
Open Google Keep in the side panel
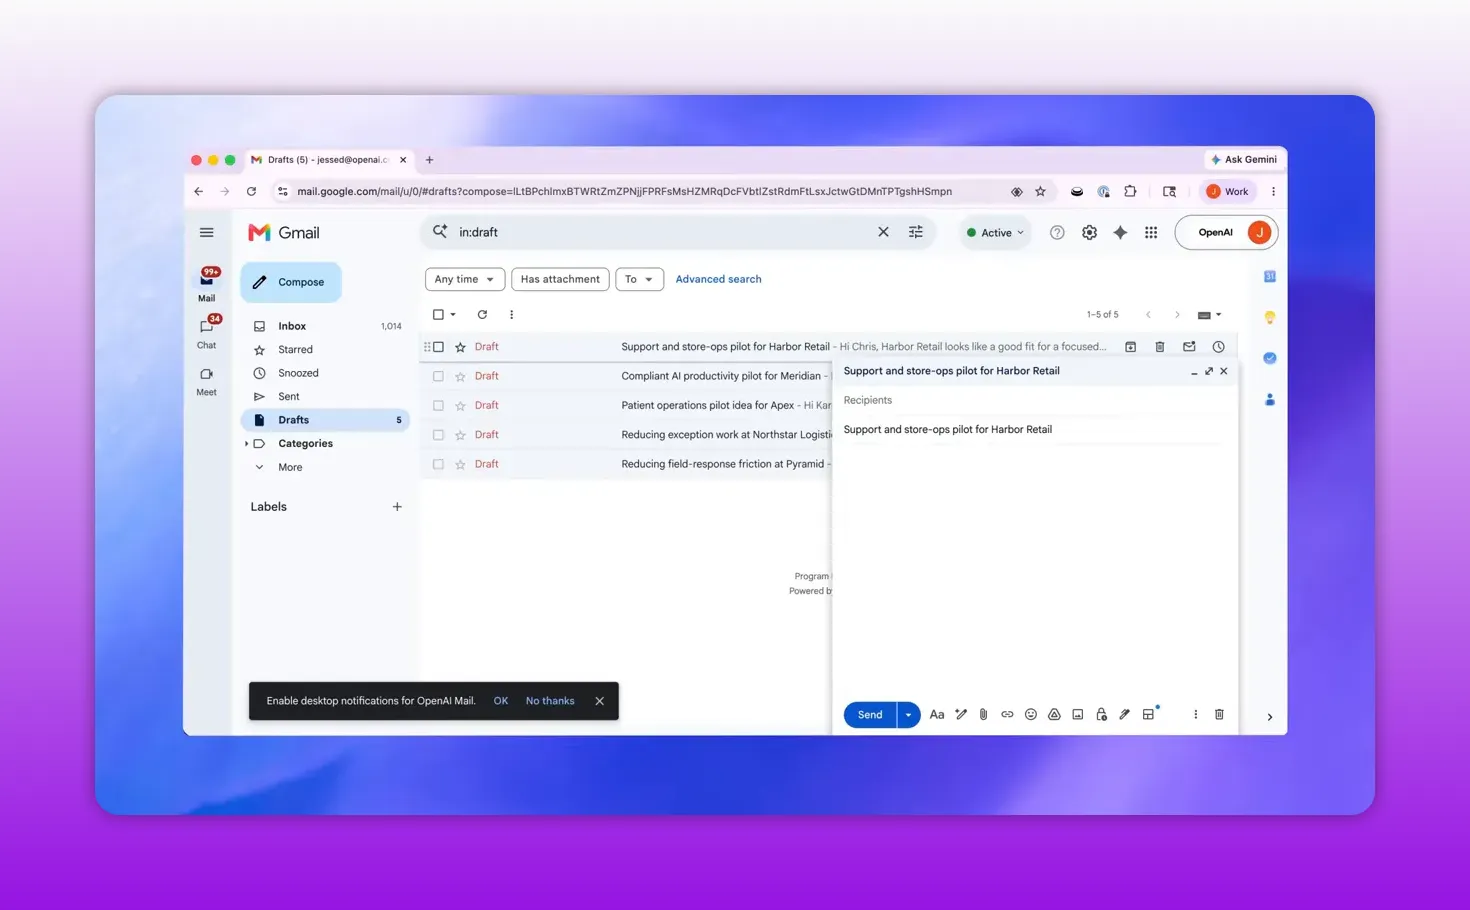[1269, 318]
